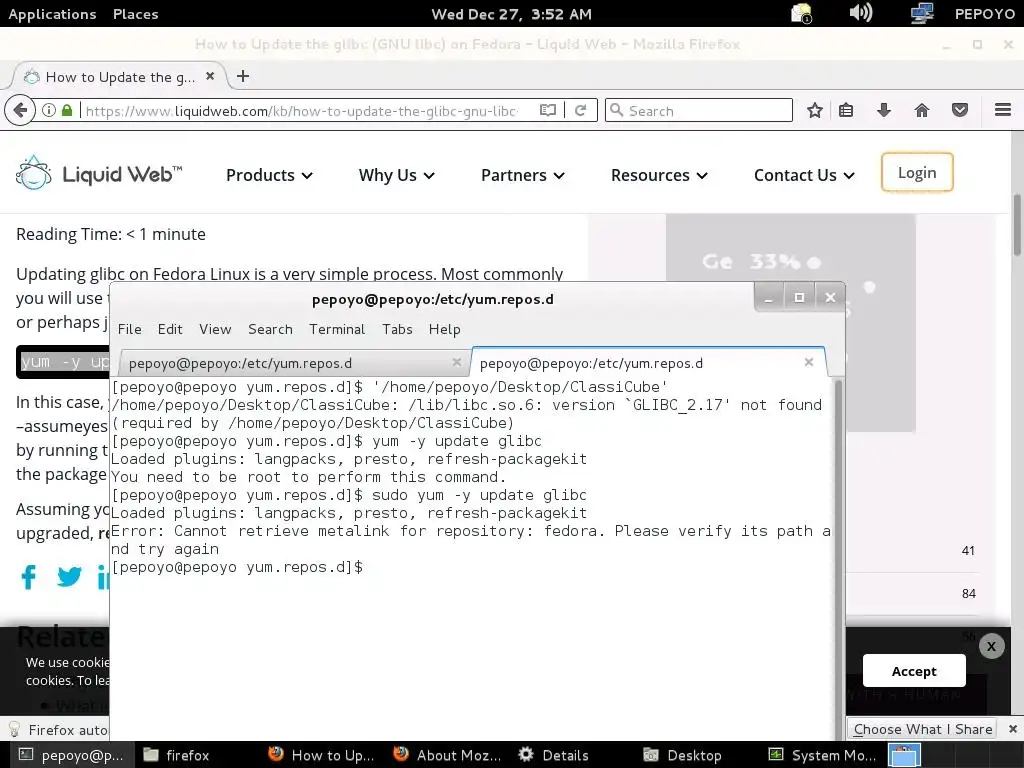Expand the Products dropdown menu
Viewport: 1024px width, 768px height.
click(269, 175)
